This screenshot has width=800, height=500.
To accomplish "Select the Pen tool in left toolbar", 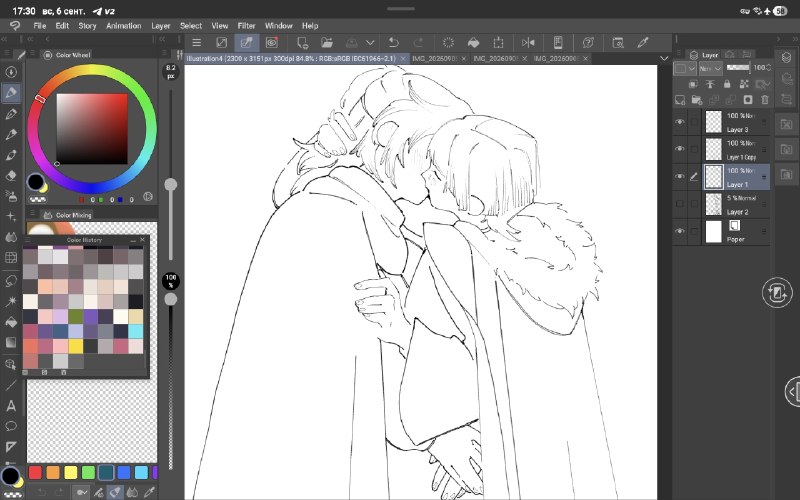I will 11,93.
